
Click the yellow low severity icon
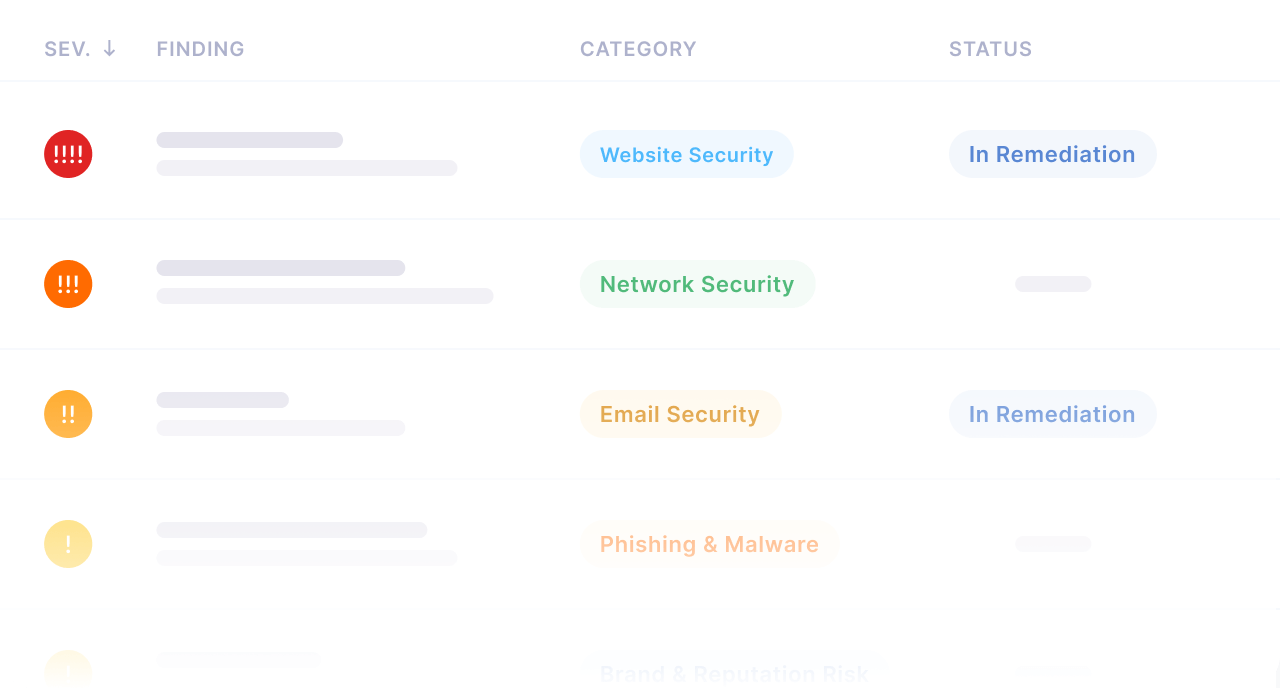click(x=68, y=544)
